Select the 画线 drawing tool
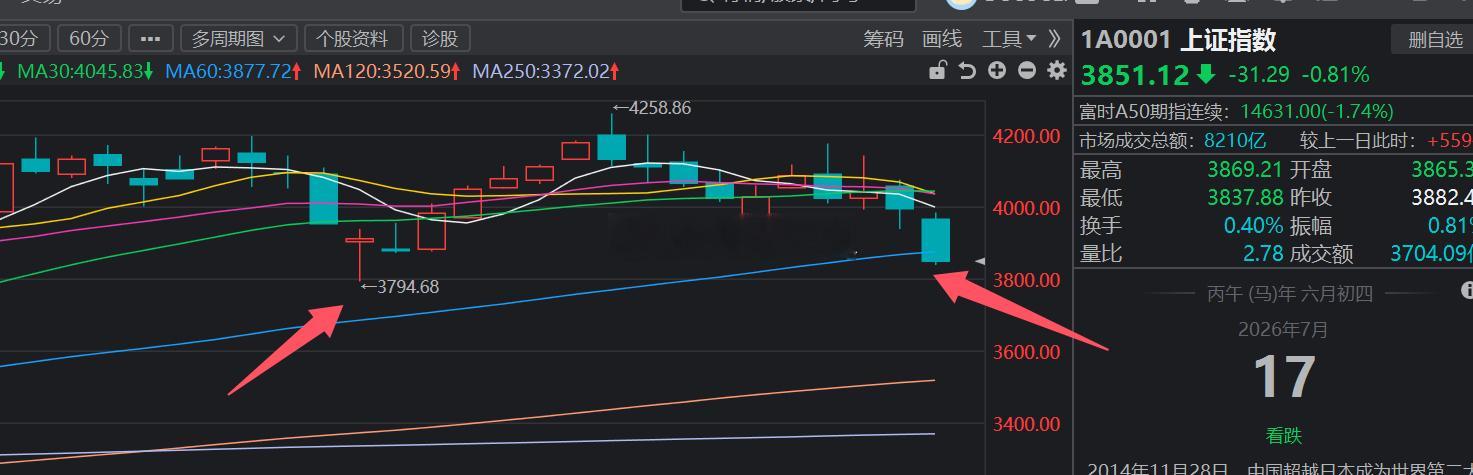This screenshot has height=475, width=1473. tap(941, 39)
